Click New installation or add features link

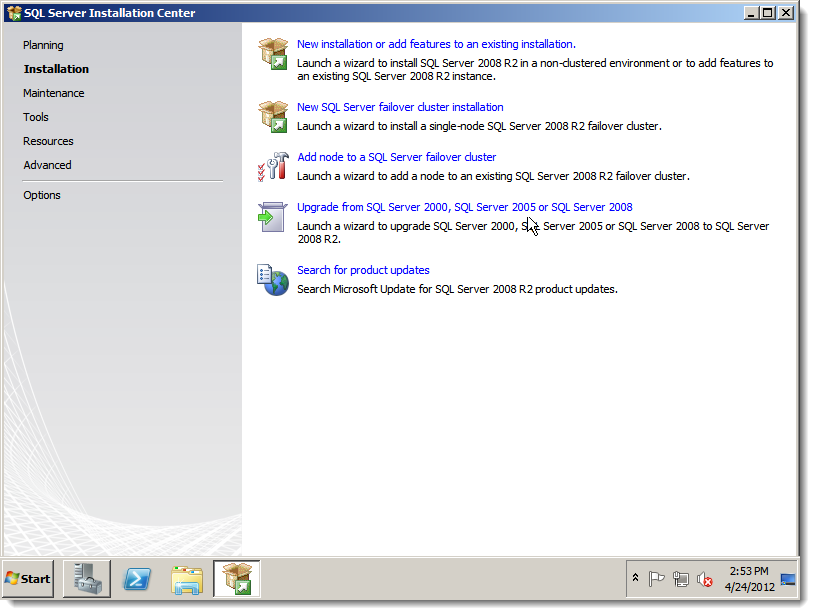click(x=436, y=44)
